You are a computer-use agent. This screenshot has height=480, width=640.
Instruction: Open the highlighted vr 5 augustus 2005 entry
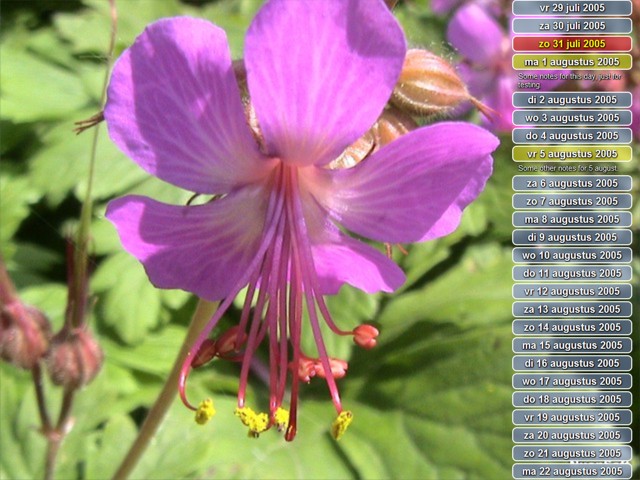[x=572, y=153]
